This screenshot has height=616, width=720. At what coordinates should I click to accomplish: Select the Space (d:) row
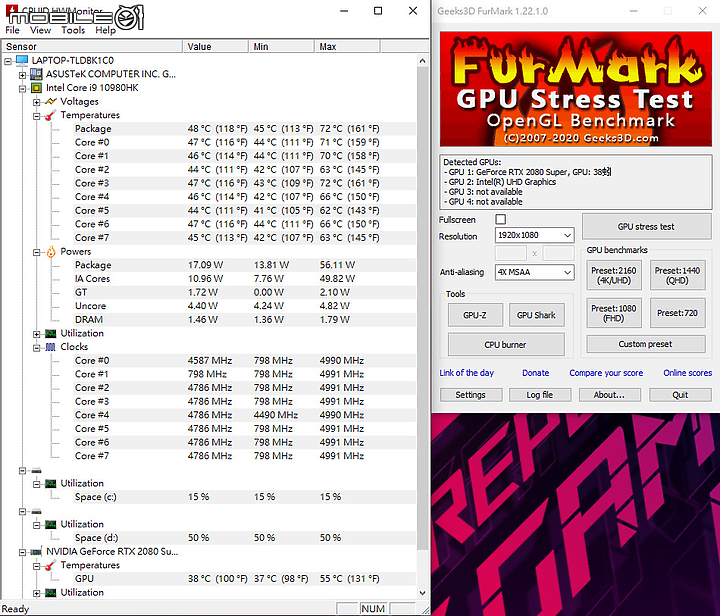click(x=245, y=538)
